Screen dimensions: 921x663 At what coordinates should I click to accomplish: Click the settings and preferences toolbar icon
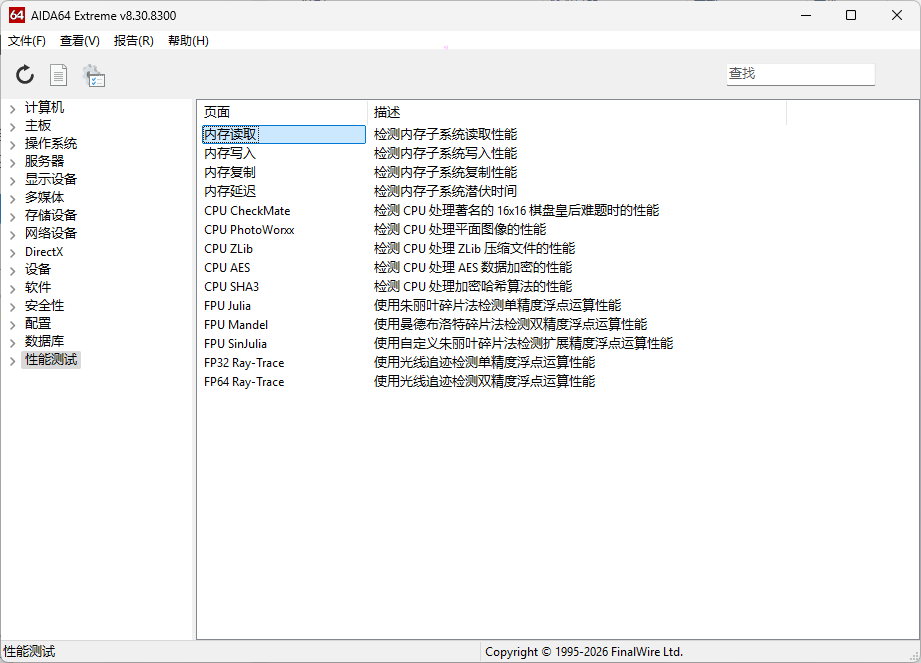pos(93,76)
